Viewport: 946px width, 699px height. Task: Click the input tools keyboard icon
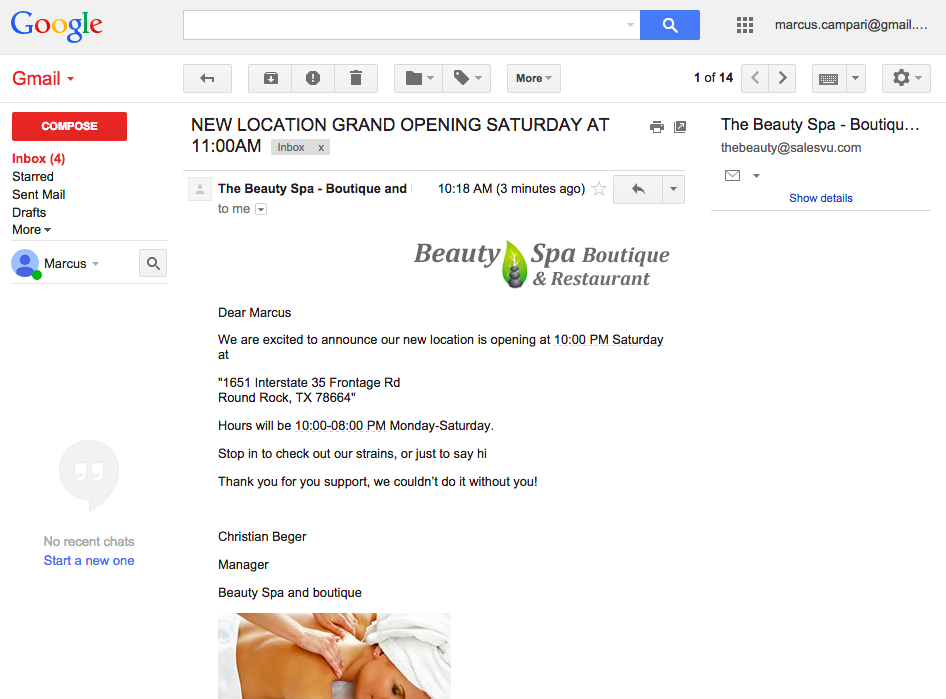click(829, 78)
